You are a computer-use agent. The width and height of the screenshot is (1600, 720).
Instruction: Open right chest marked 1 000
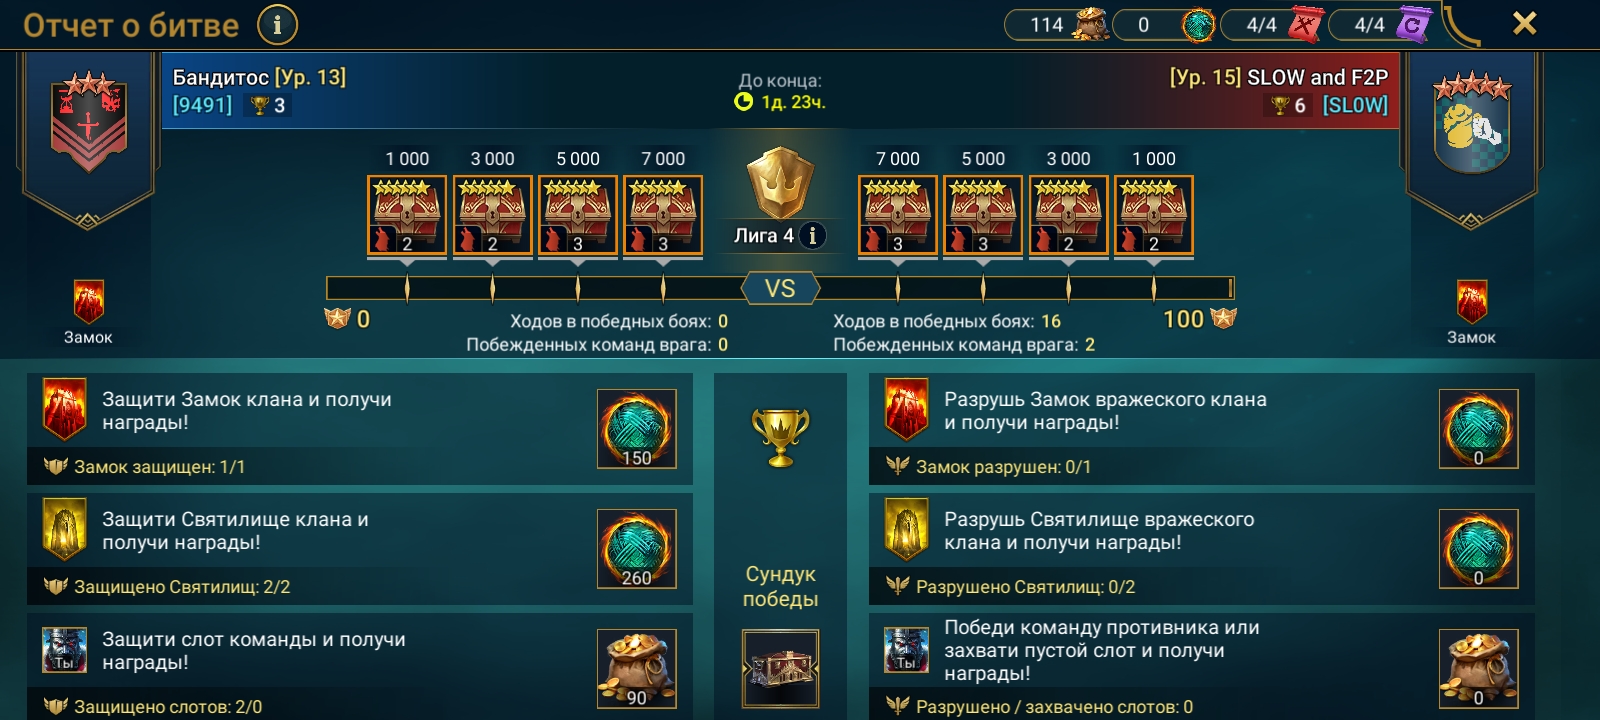point(1153,216)
